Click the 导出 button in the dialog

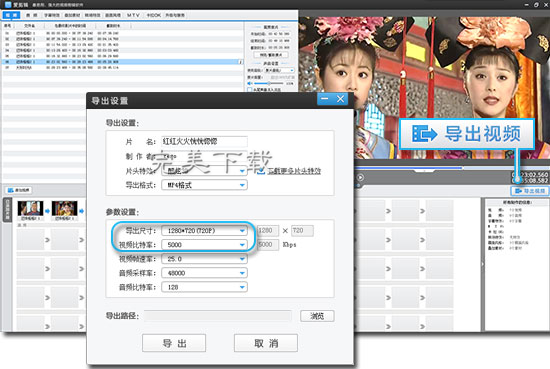(x=174, y=343)
